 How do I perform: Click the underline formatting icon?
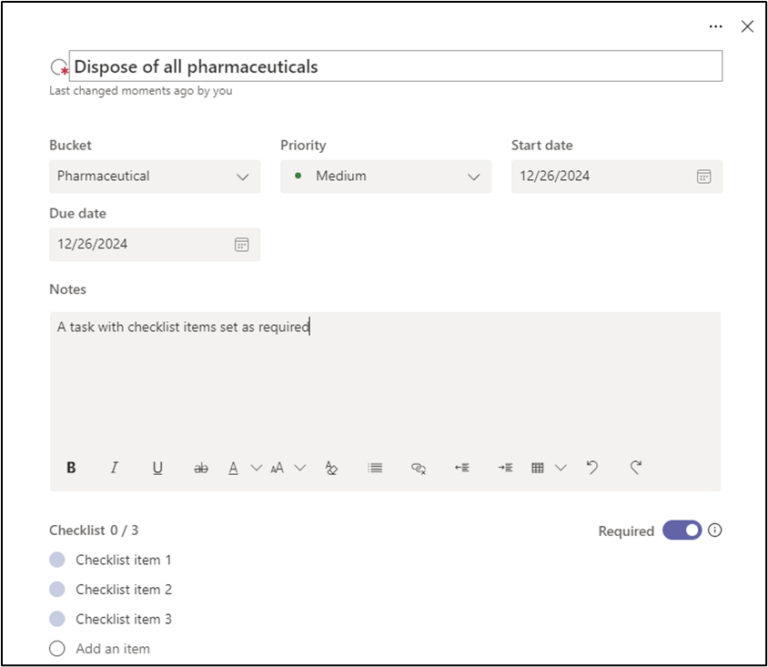click(x=157, y=467)
